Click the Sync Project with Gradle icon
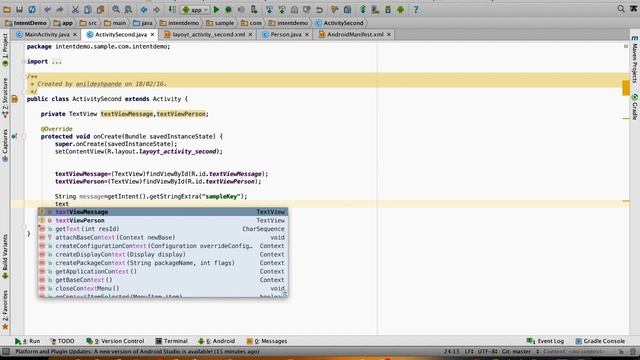The height and width of the screenshot is (360, 640). coord(363,9)
